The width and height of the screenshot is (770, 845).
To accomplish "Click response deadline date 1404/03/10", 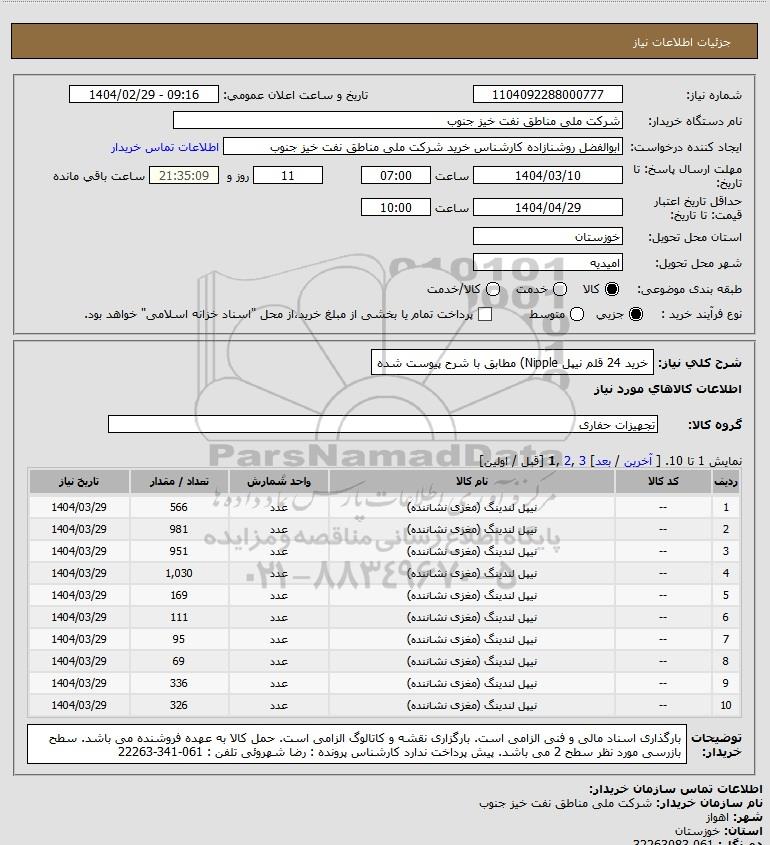I will tap(547, 176).
